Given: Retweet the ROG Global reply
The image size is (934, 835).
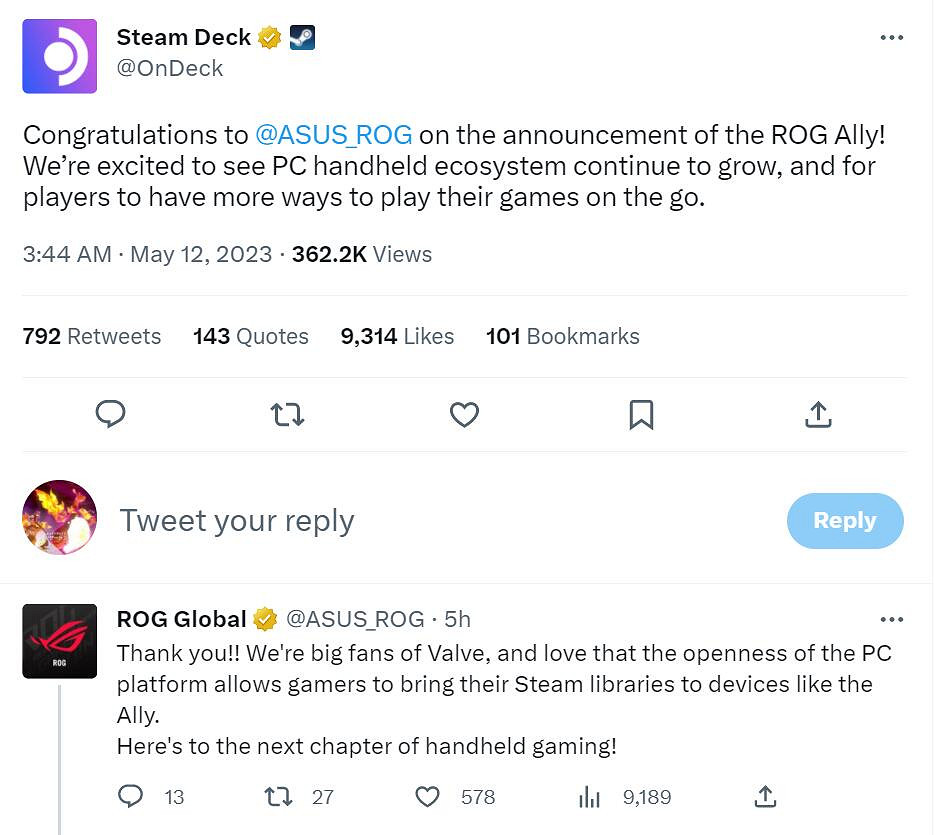Looking at the screenshot, I should coord(277,797).
